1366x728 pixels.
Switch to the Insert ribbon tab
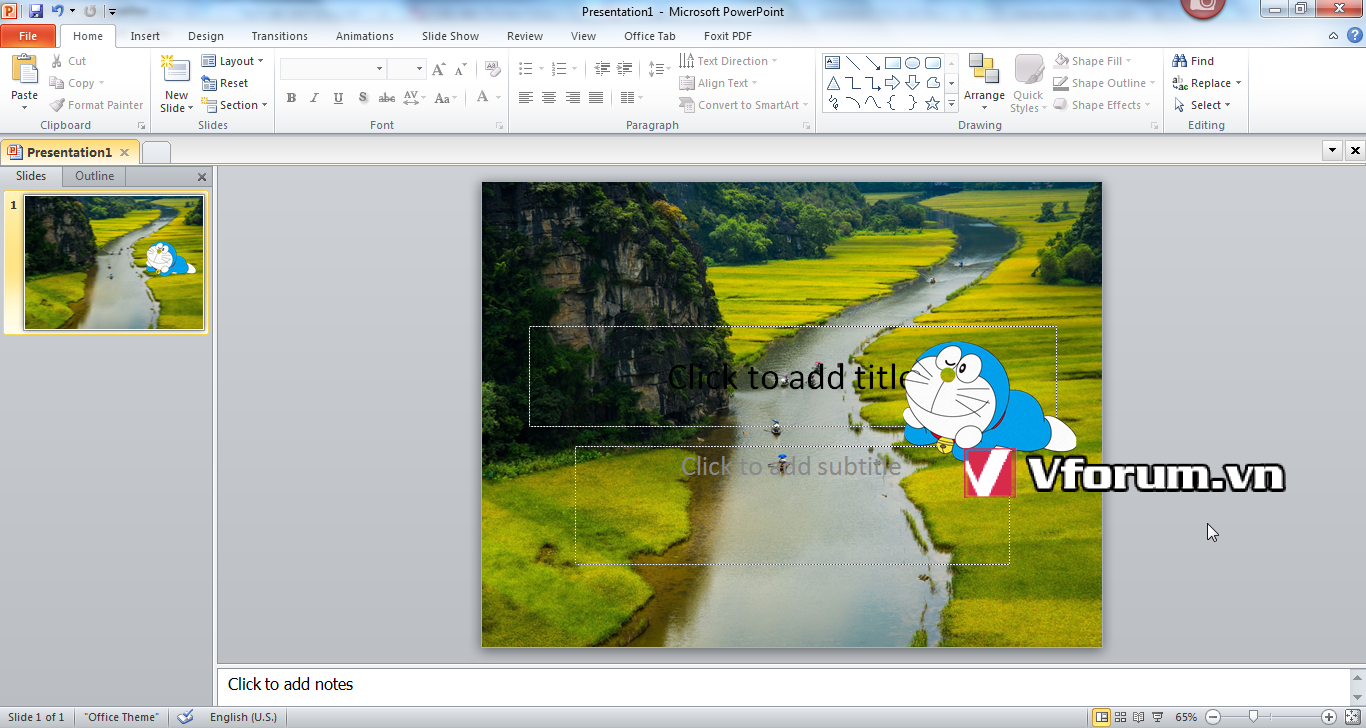tap(145, 36)
